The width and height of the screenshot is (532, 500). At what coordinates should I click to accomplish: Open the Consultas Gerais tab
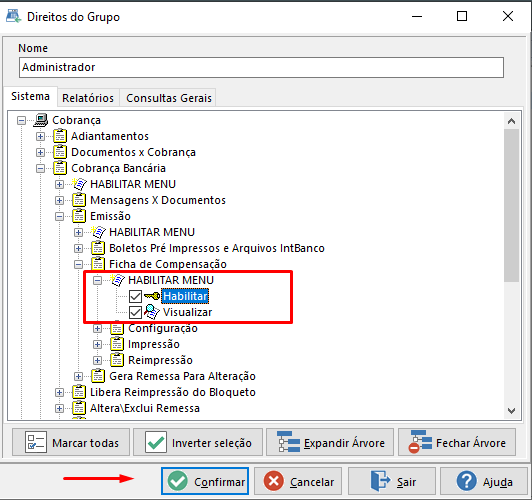[x=169, y=98]
